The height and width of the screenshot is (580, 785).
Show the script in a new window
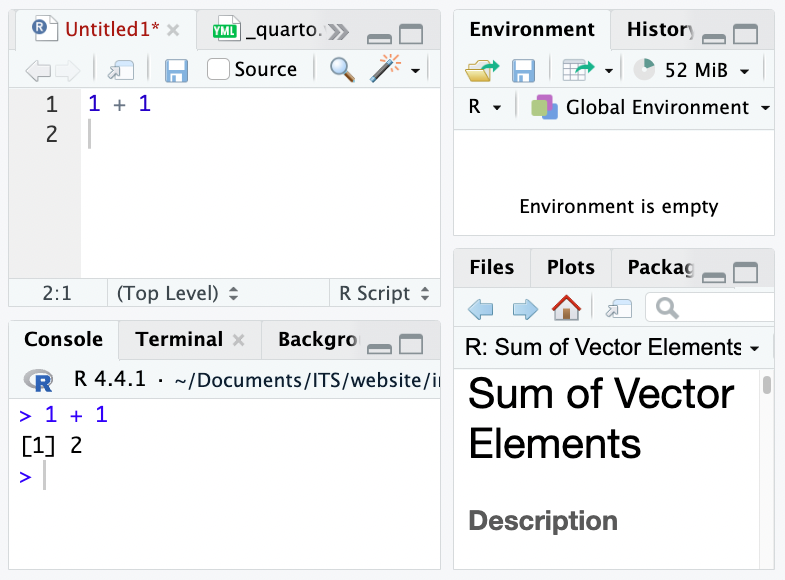coord(121,70)
